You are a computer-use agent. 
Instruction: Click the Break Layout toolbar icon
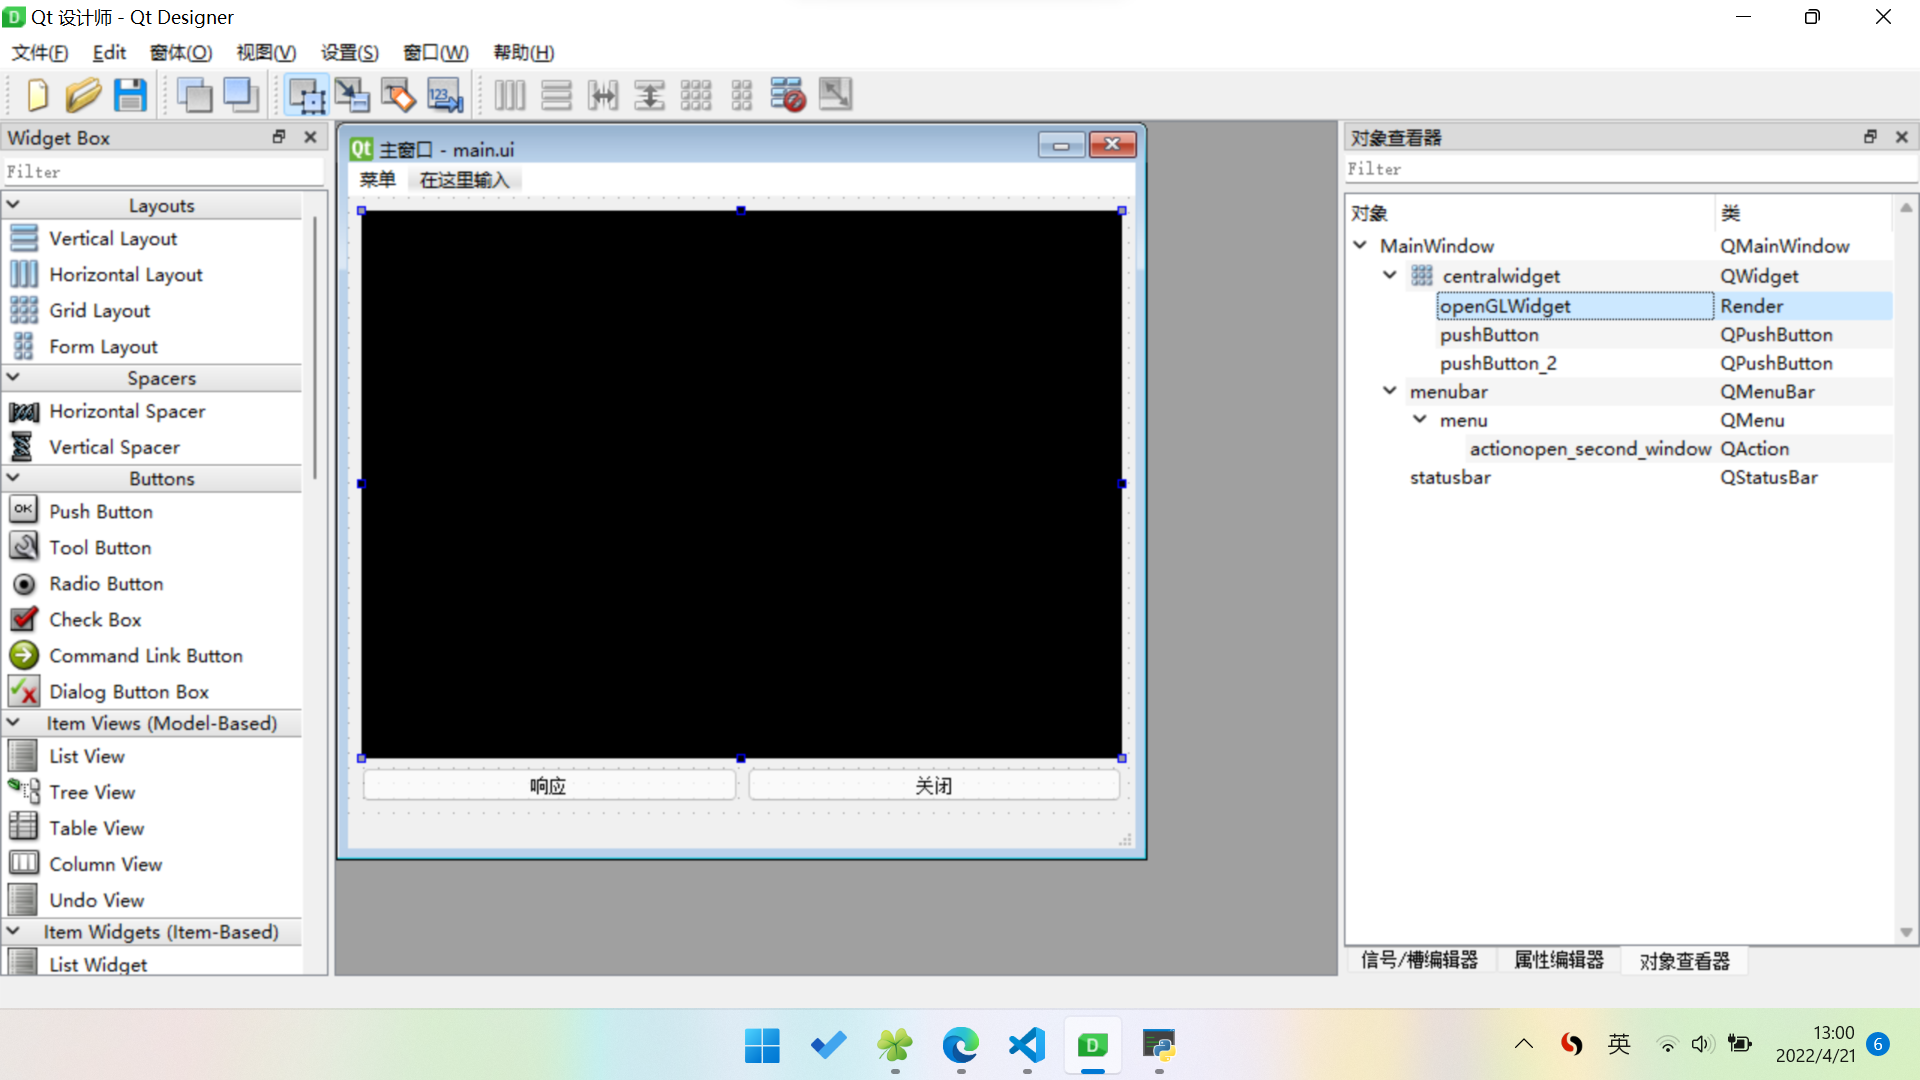[x=788, y=95]
